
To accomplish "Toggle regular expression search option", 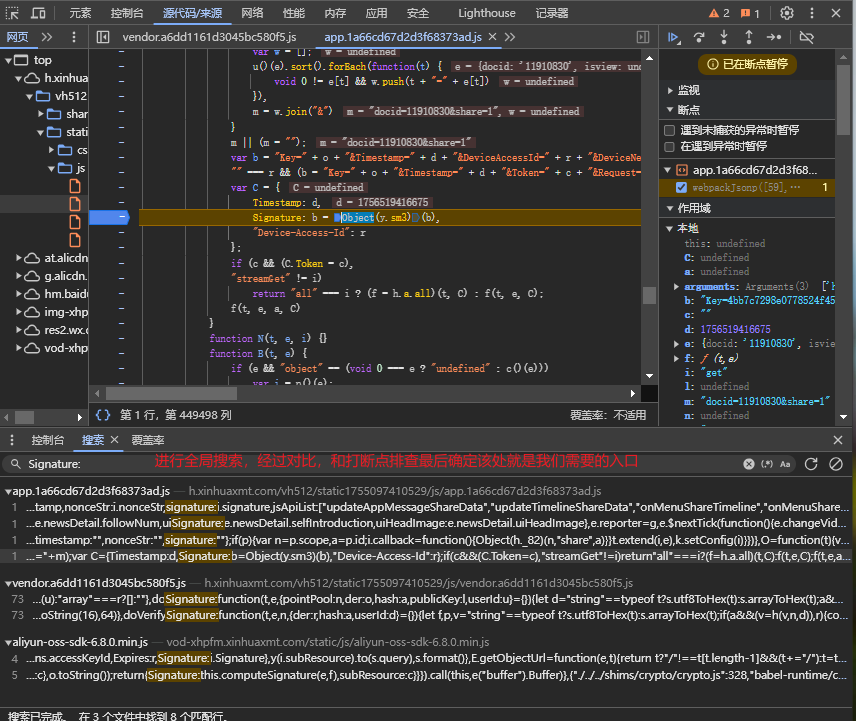I will click(x=767, y=464).
